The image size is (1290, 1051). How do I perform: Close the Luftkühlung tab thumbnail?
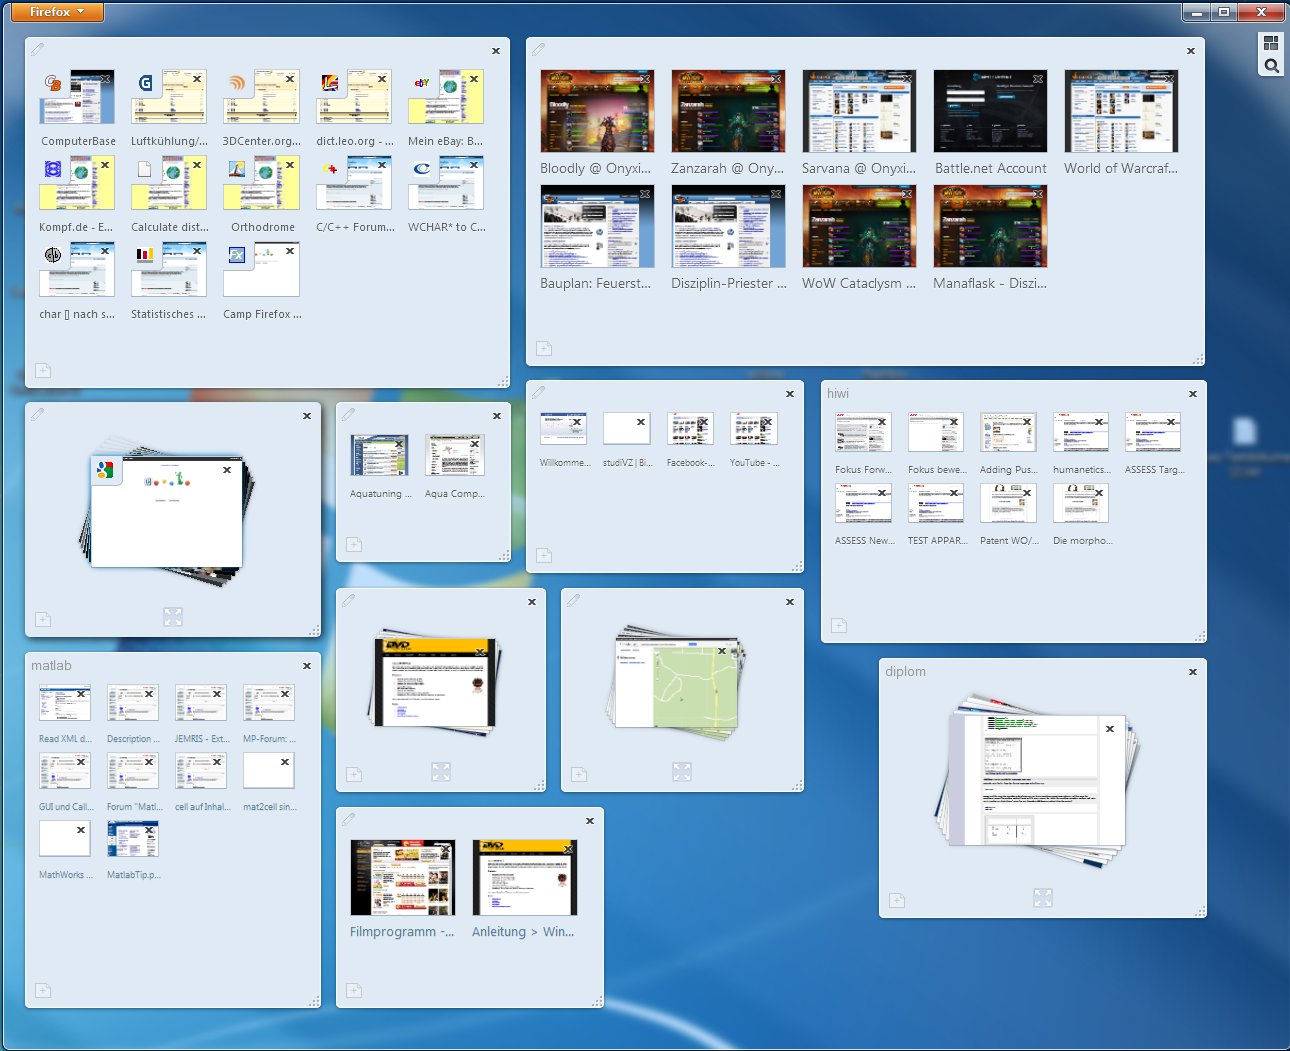pos(197,79)
